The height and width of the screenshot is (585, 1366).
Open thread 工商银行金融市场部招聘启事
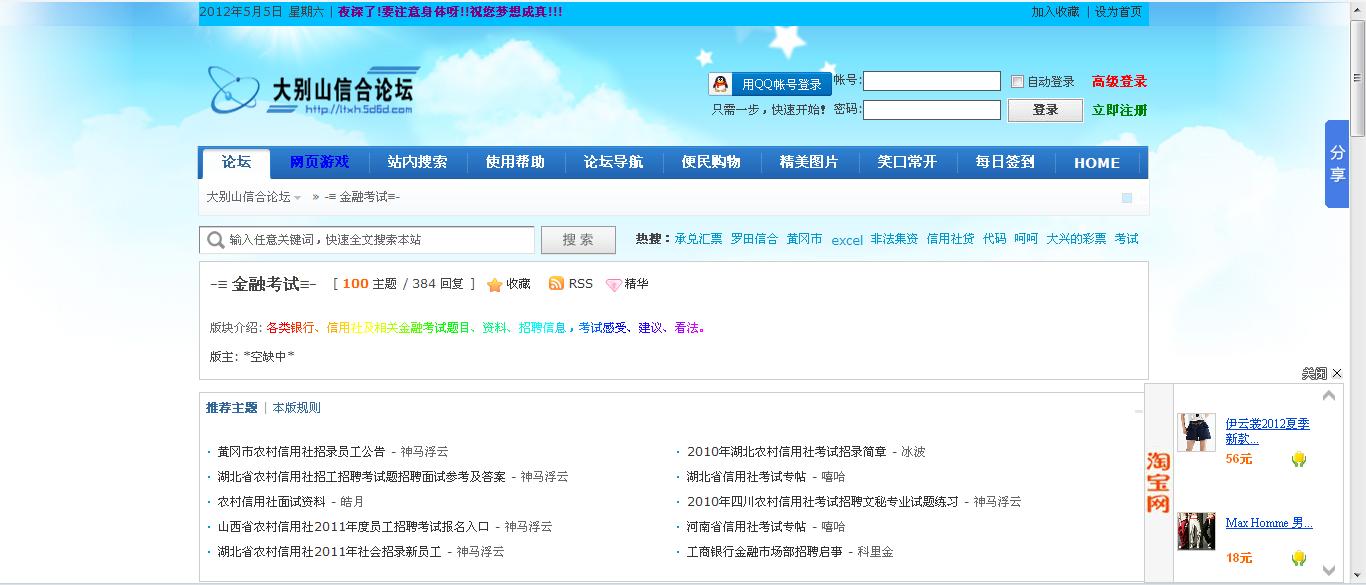coord(764,552)
